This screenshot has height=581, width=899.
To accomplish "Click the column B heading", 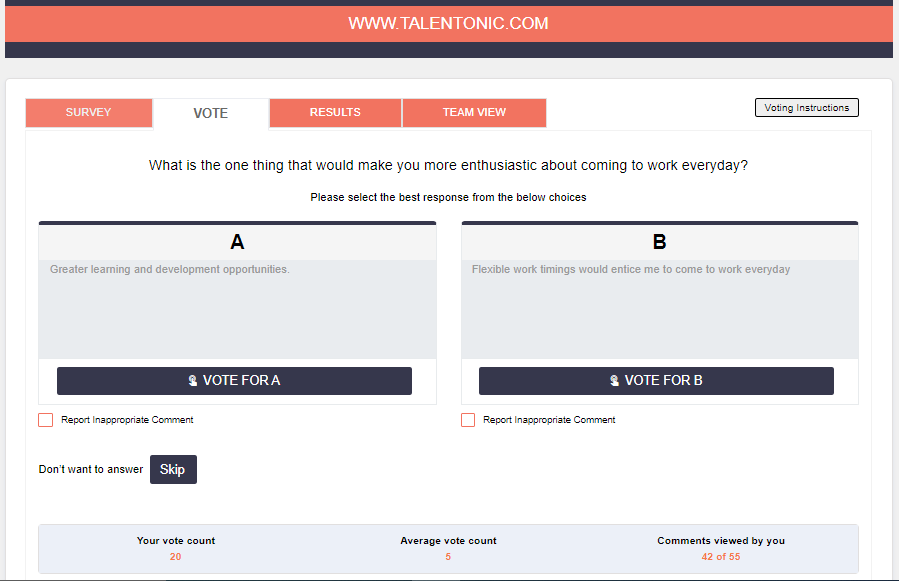I will [x=659, y=242].
